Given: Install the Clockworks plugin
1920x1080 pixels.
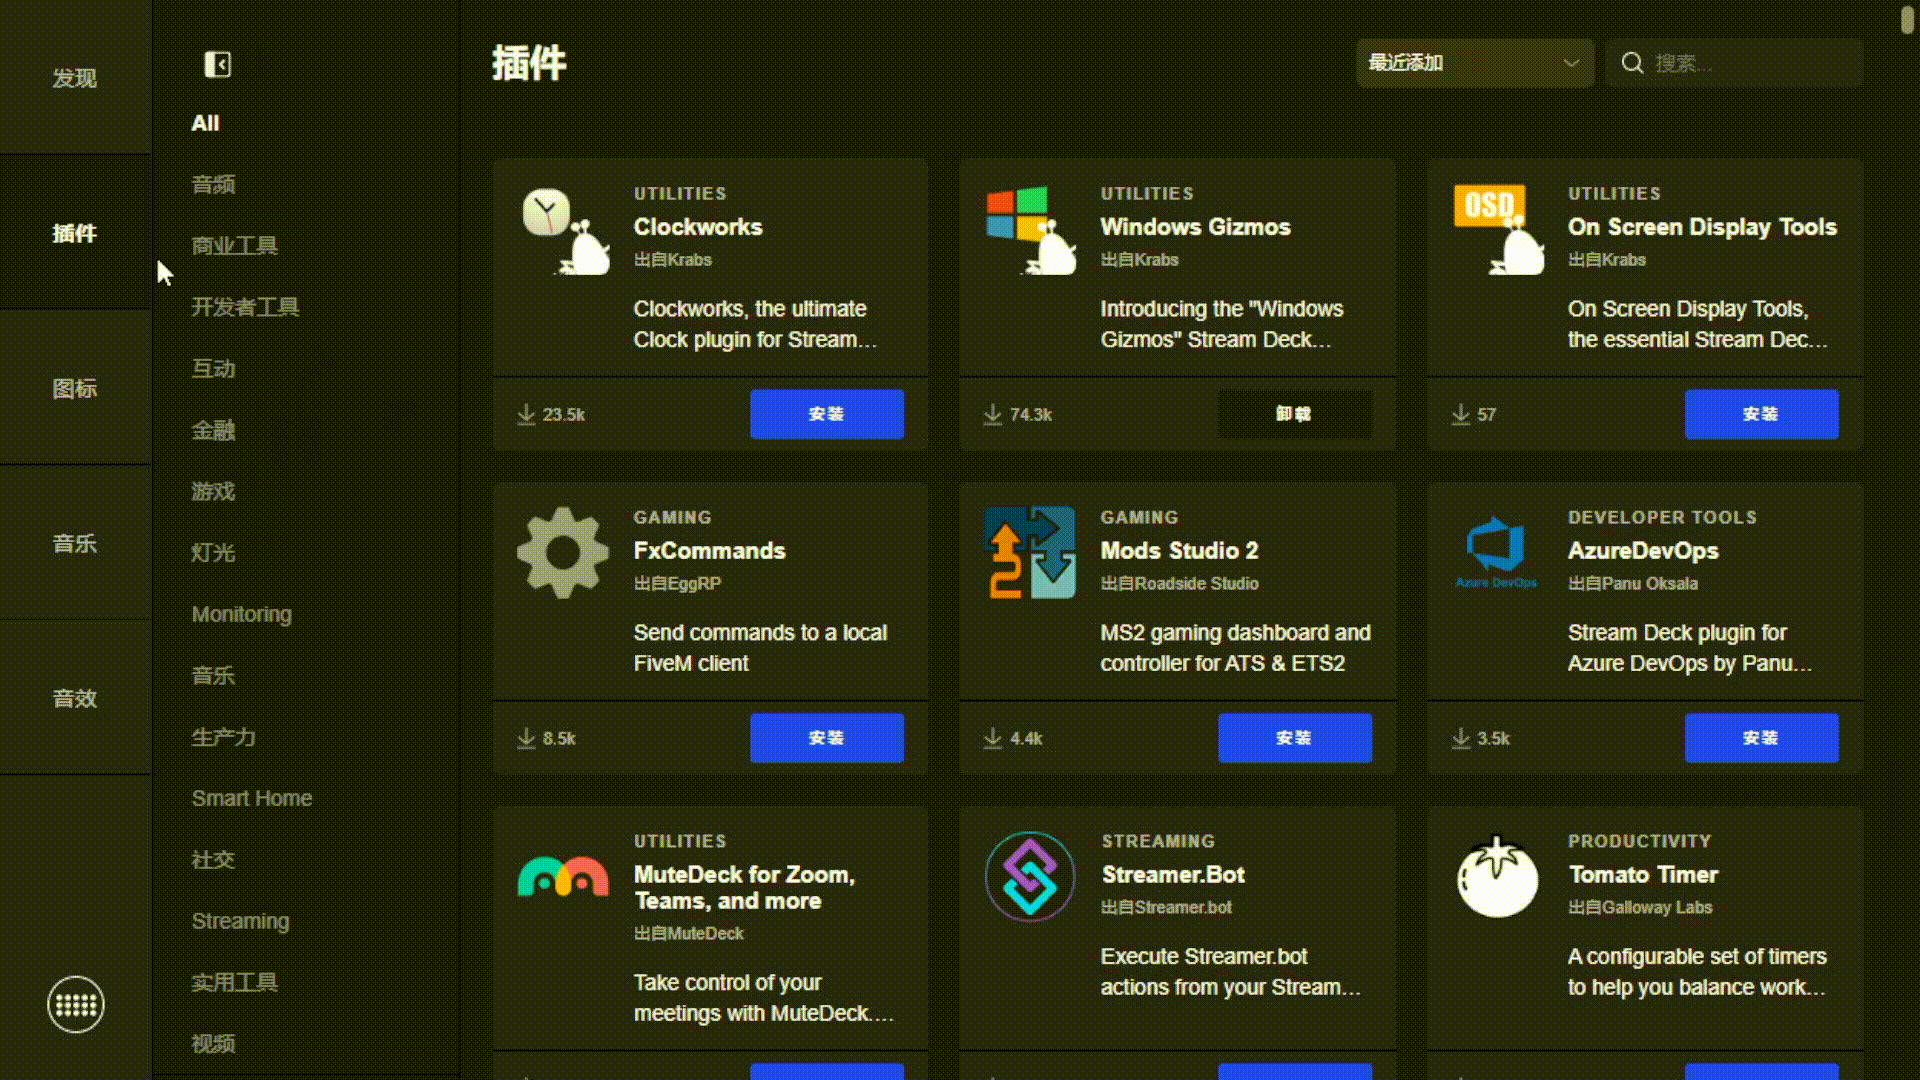Looking at the screenshot, I should tap(826, 414).
